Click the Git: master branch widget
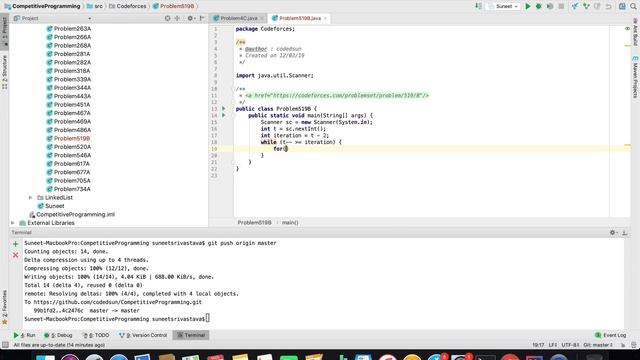This screenshot has height=360, width=640. [x=598, y=345]
